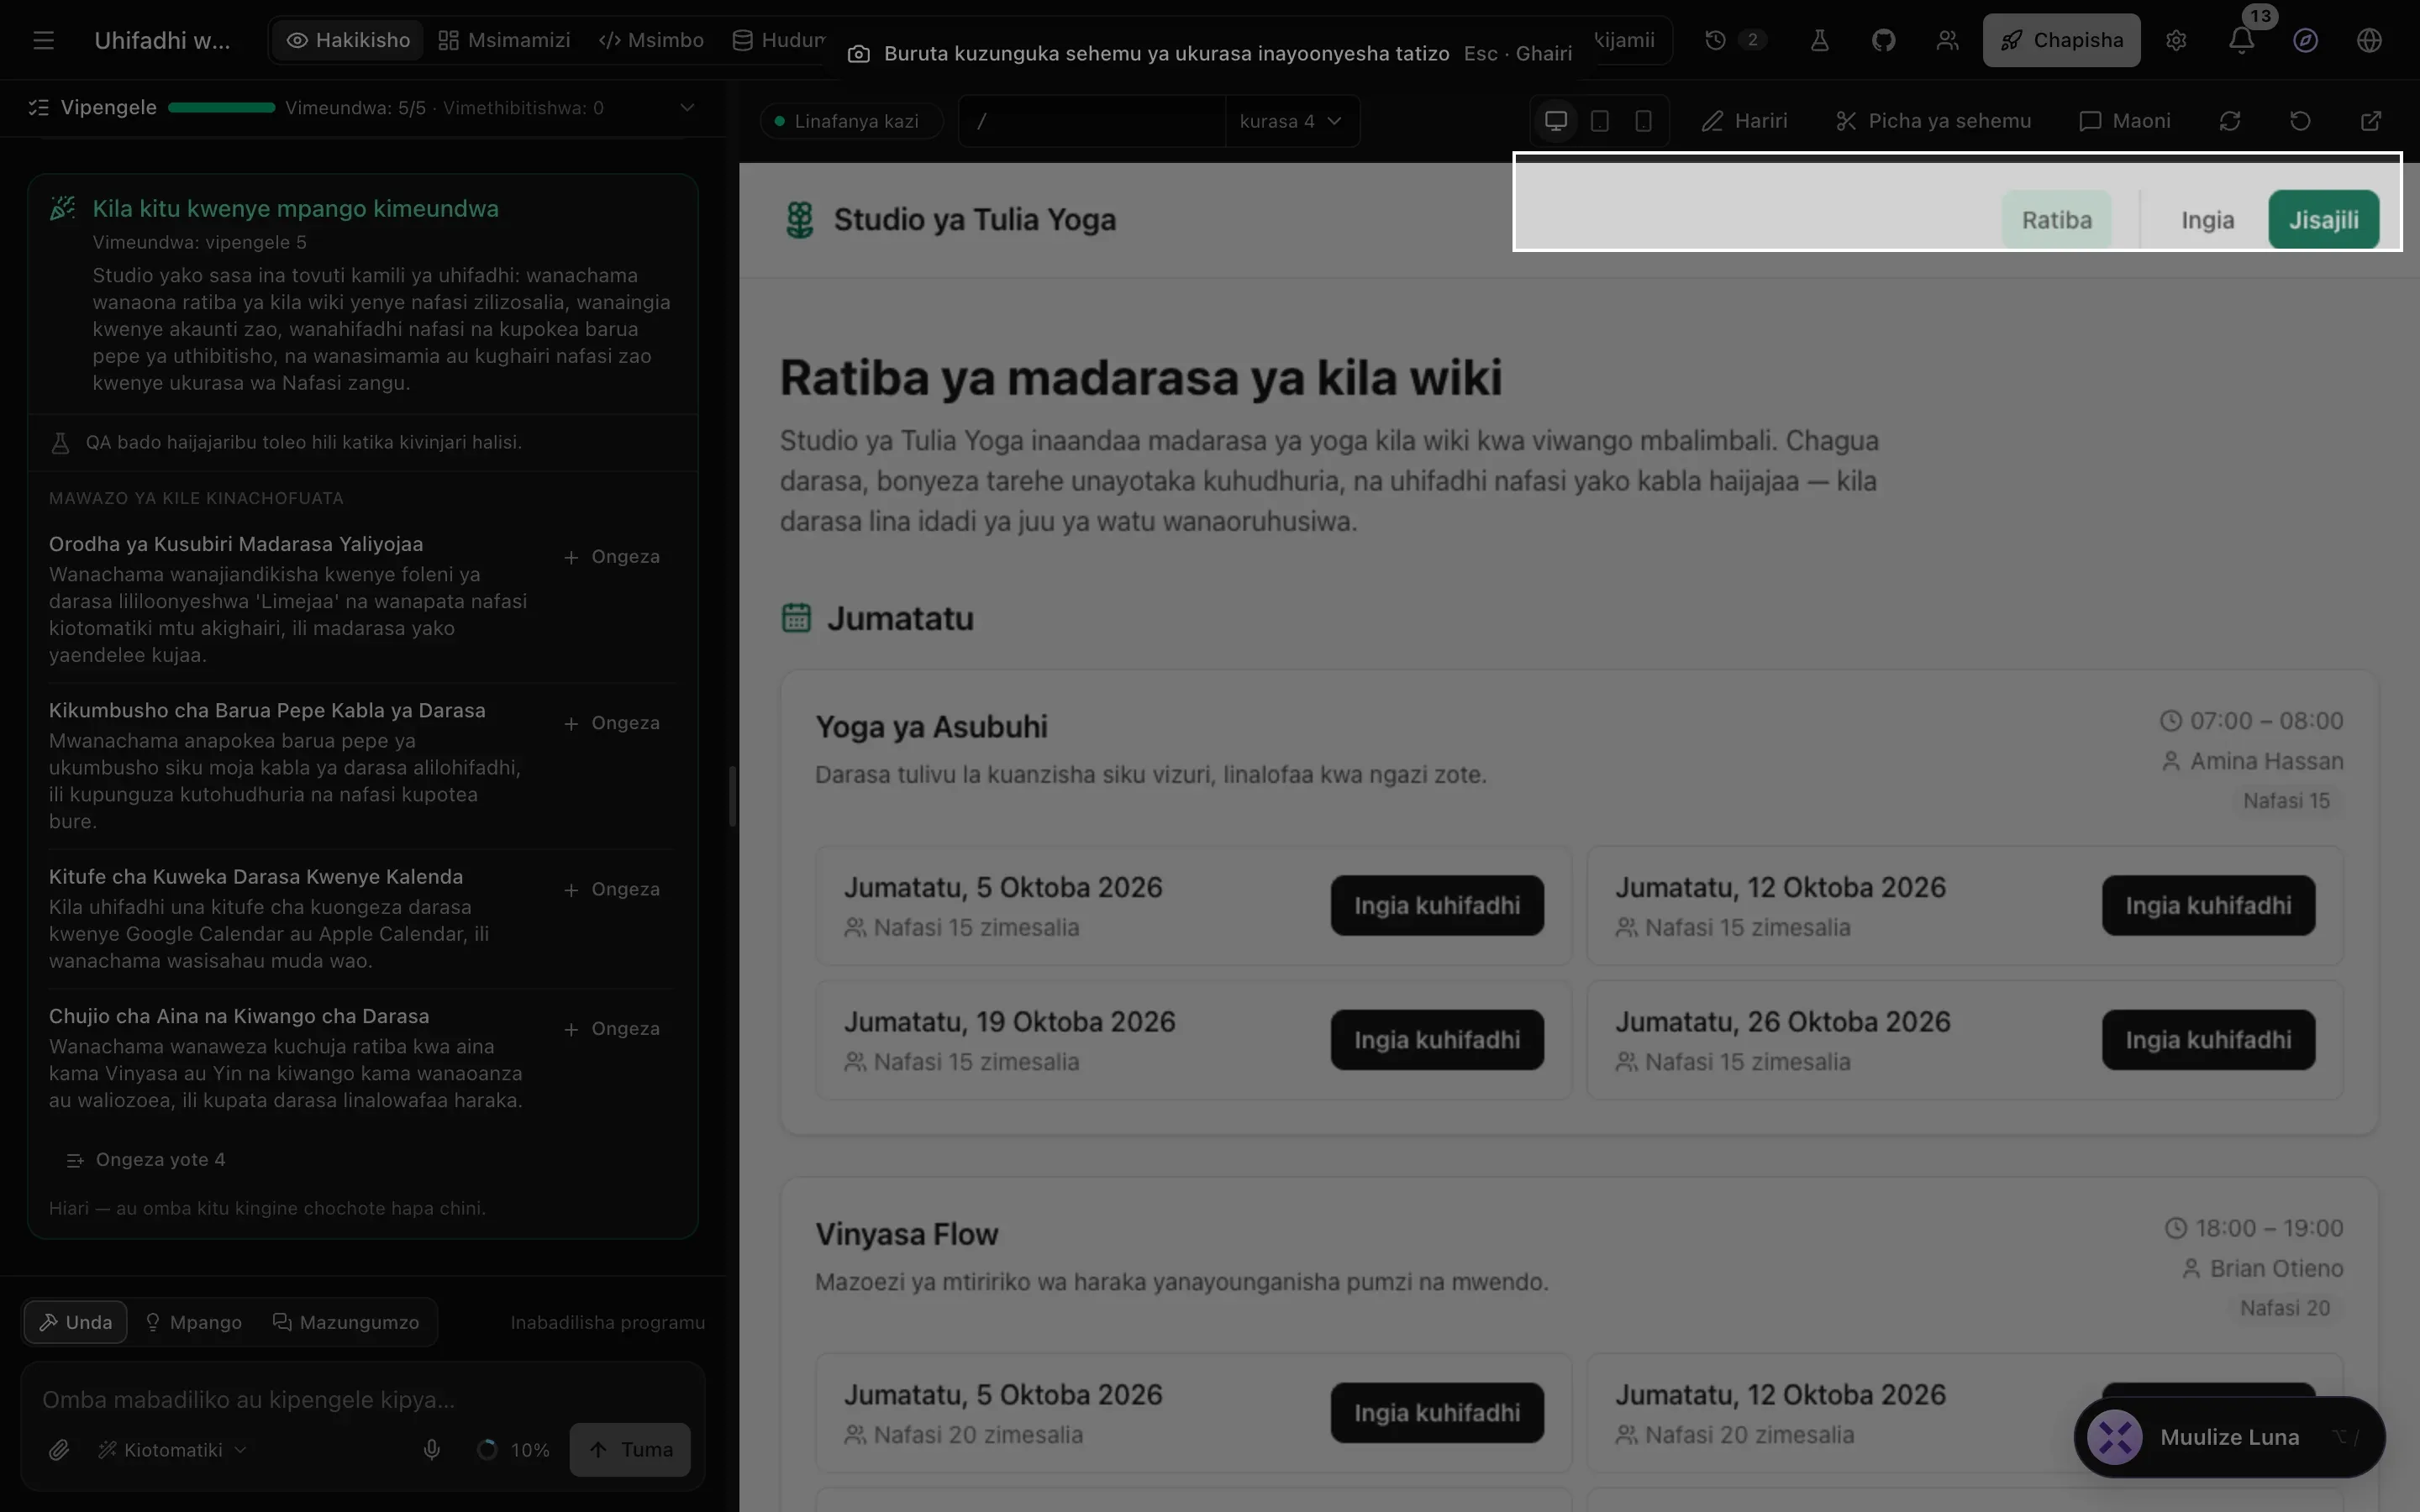This screenshot has height=1512, width=2420.
Task: Click the Hariri edit tool
Action: coord(1745,121)
